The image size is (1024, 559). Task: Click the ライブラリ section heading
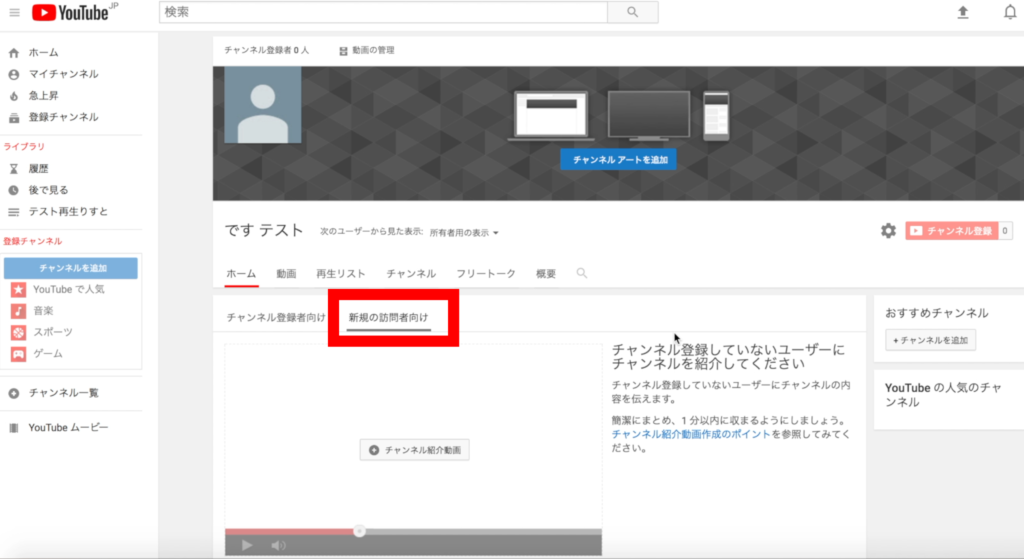click(x=24, y=147)
